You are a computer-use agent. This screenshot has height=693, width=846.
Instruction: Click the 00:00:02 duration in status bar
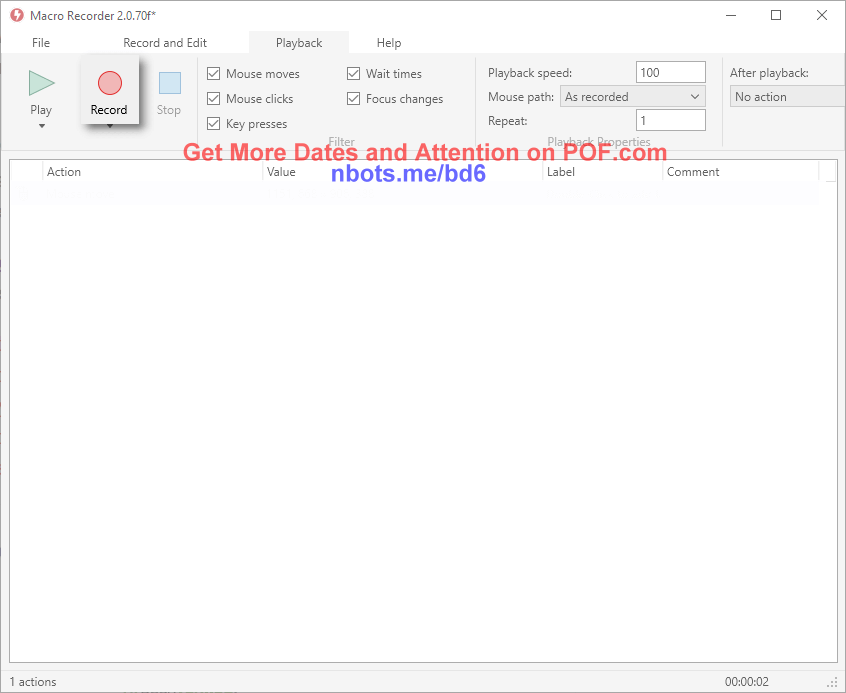[x=747, y=682]
